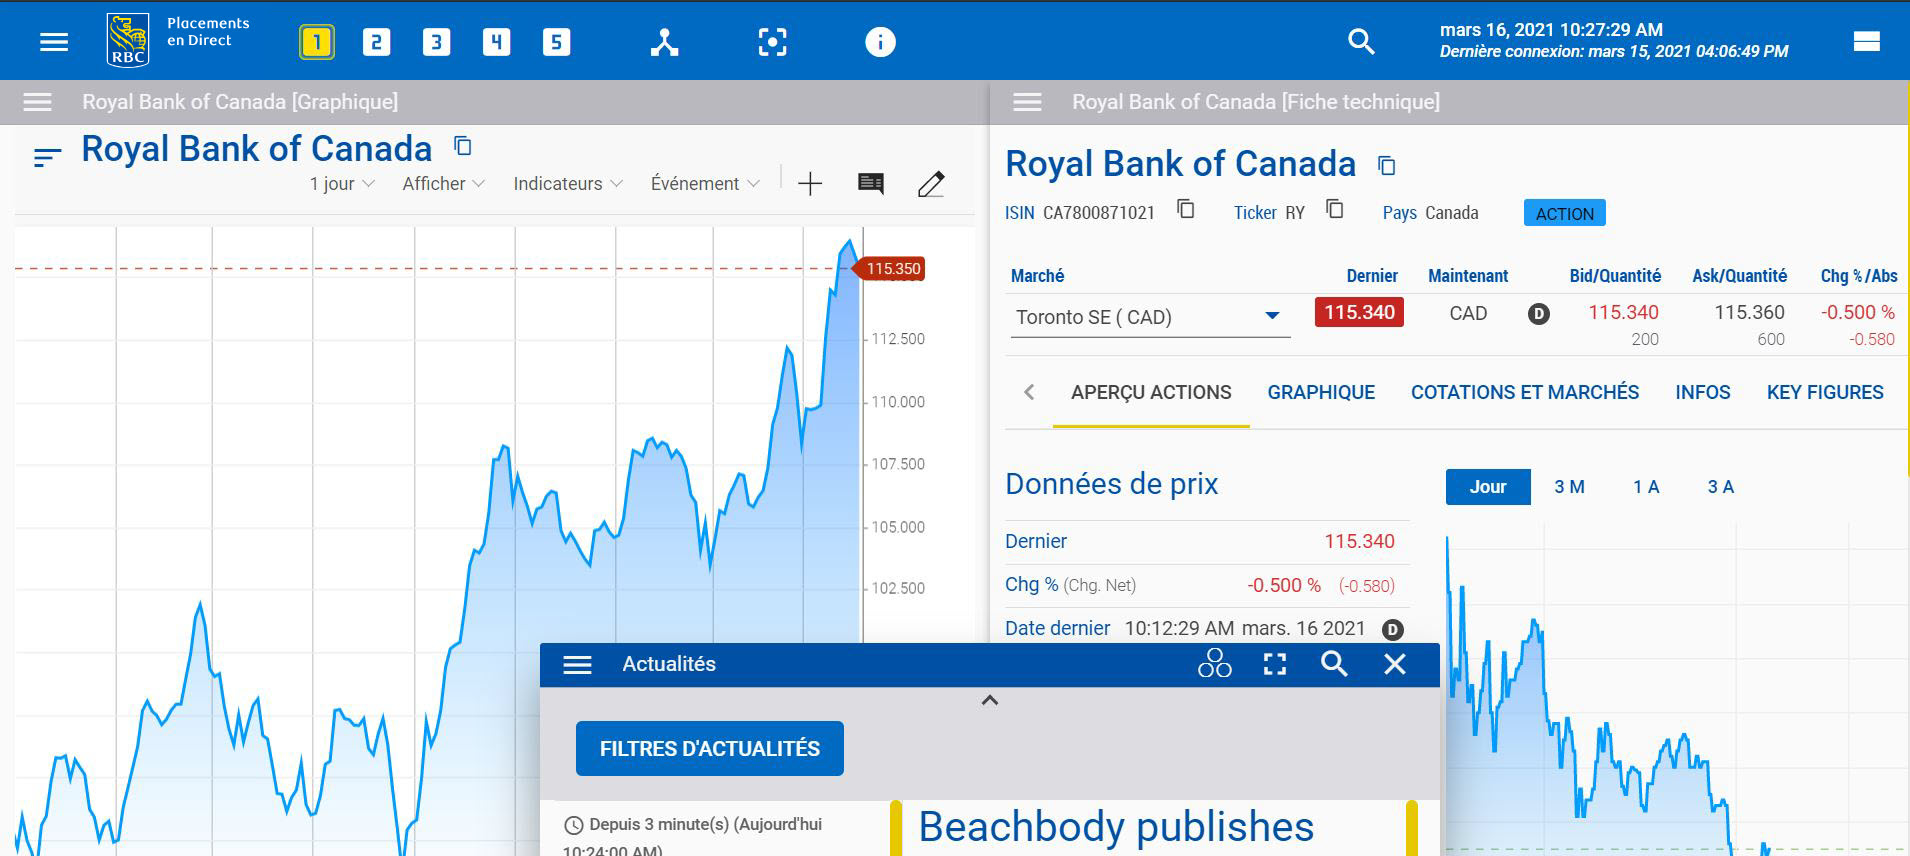Image resolution: width=1910 pixels, height=856 pixels.
Task: Click the FILTRES D'ACTUALITÉS button
Action: click(710, 749)
